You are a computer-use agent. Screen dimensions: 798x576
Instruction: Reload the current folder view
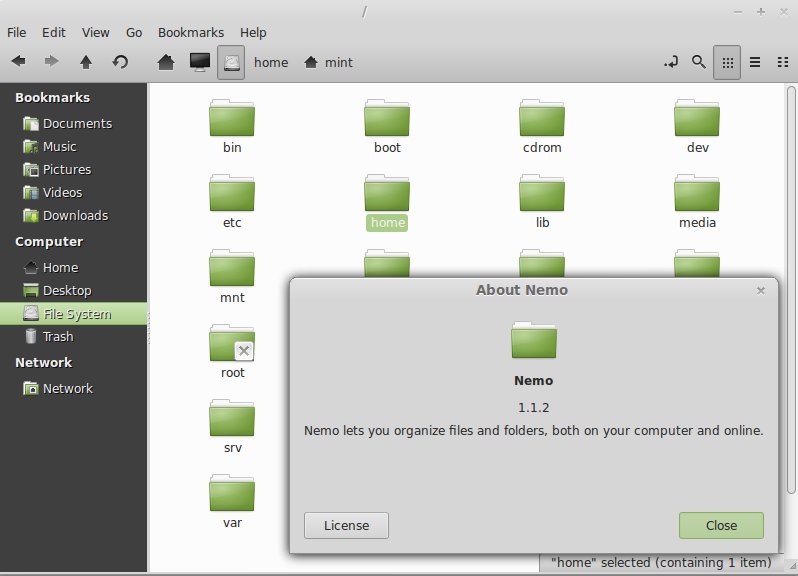120,62
